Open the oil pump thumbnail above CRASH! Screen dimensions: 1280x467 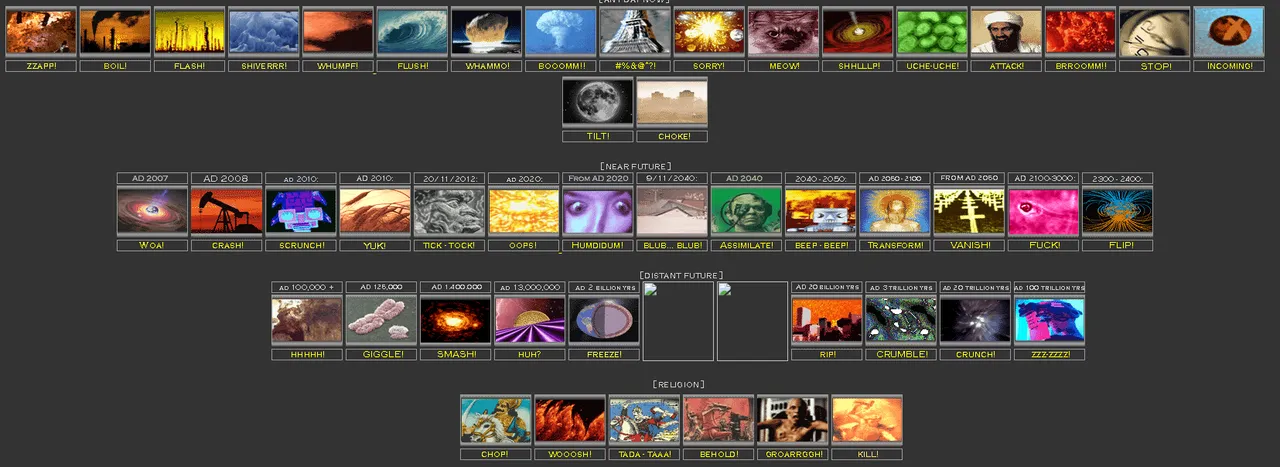(226, 211)
